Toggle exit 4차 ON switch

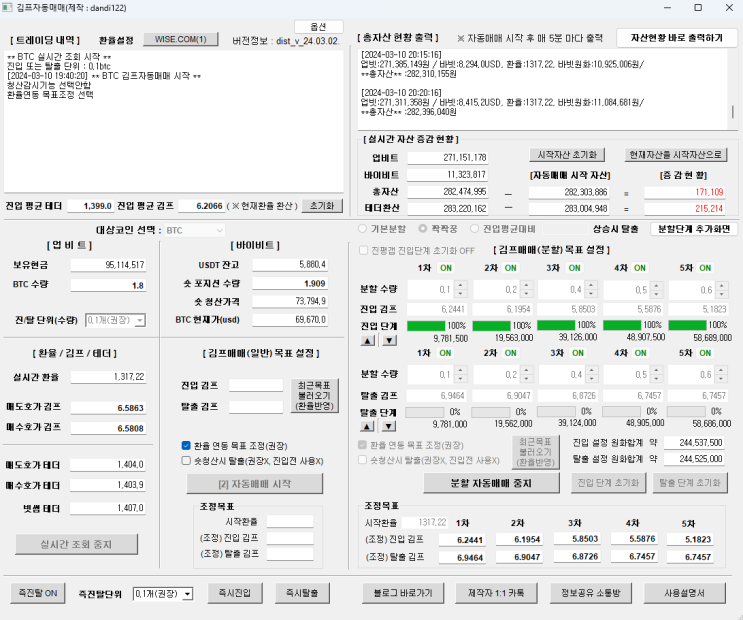[x=640, y=353]
